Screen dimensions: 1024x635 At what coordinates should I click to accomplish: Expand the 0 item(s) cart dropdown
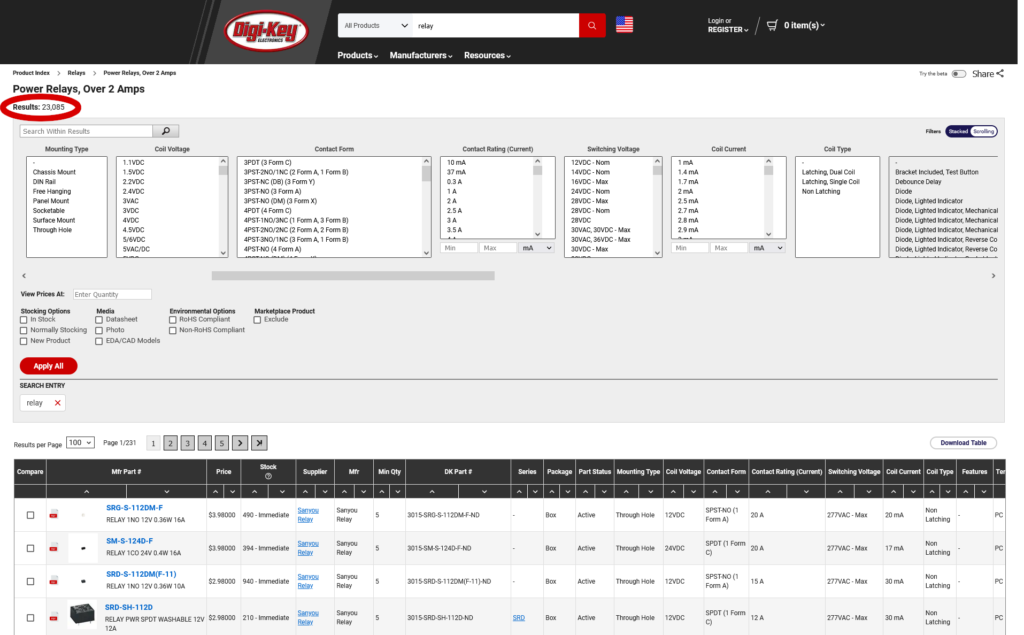click(x=804, y=25)
